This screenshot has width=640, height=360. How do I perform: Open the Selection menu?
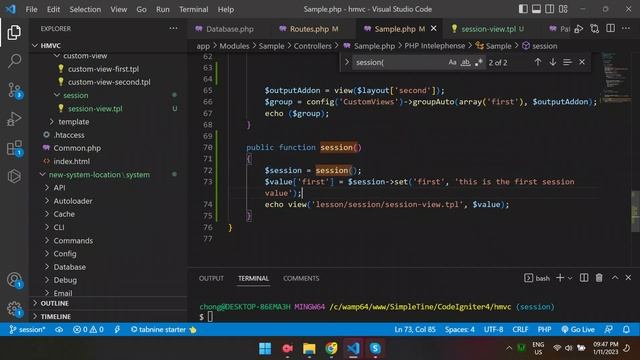point(85,9)
